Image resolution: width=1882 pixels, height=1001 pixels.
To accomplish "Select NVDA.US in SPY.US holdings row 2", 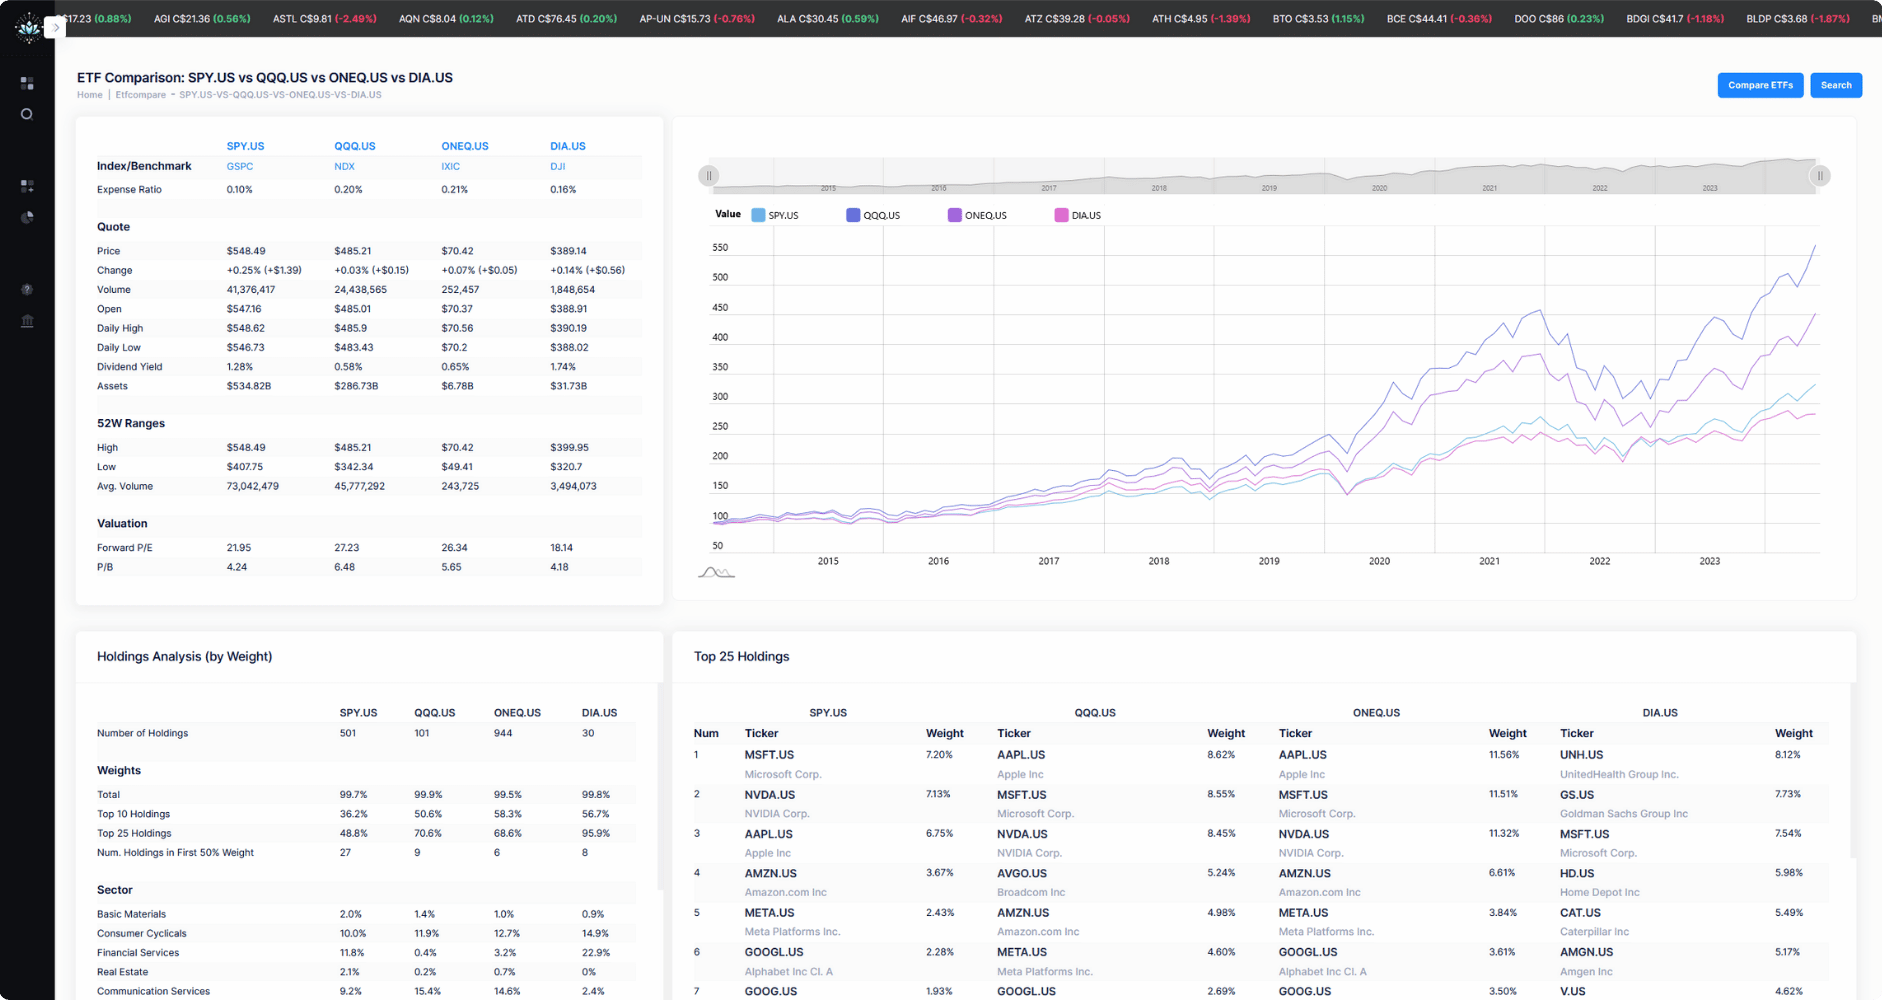I will 770,795.
